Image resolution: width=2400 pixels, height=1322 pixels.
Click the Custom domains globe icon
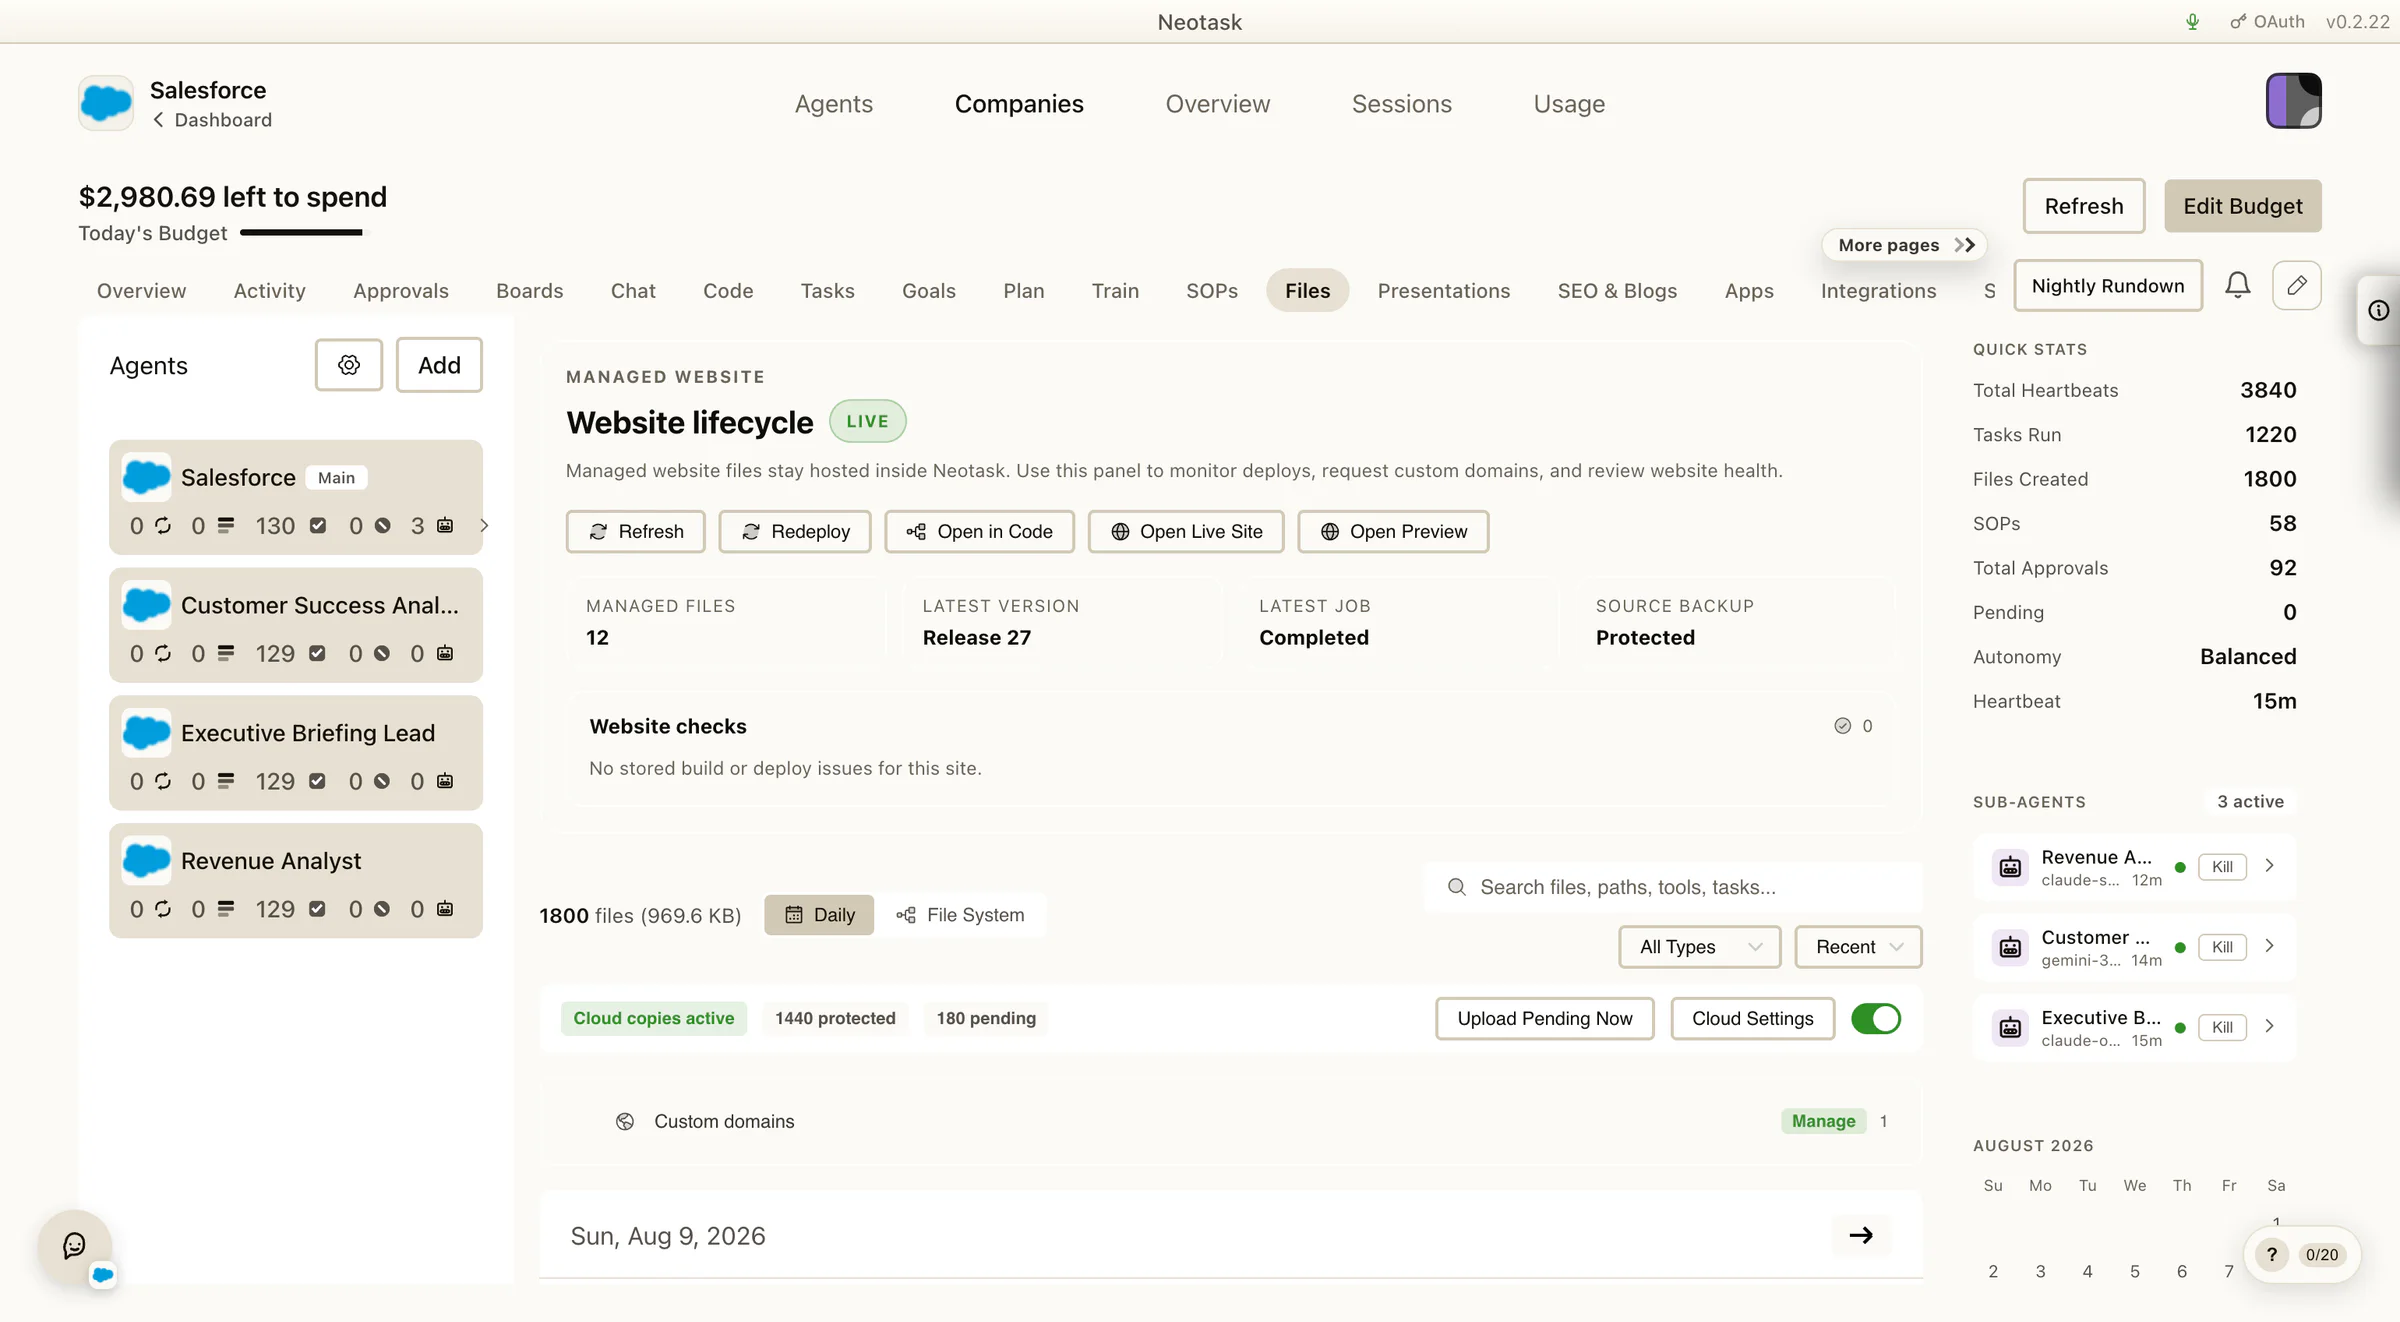pyautogui.click(x=625, y=1122)
